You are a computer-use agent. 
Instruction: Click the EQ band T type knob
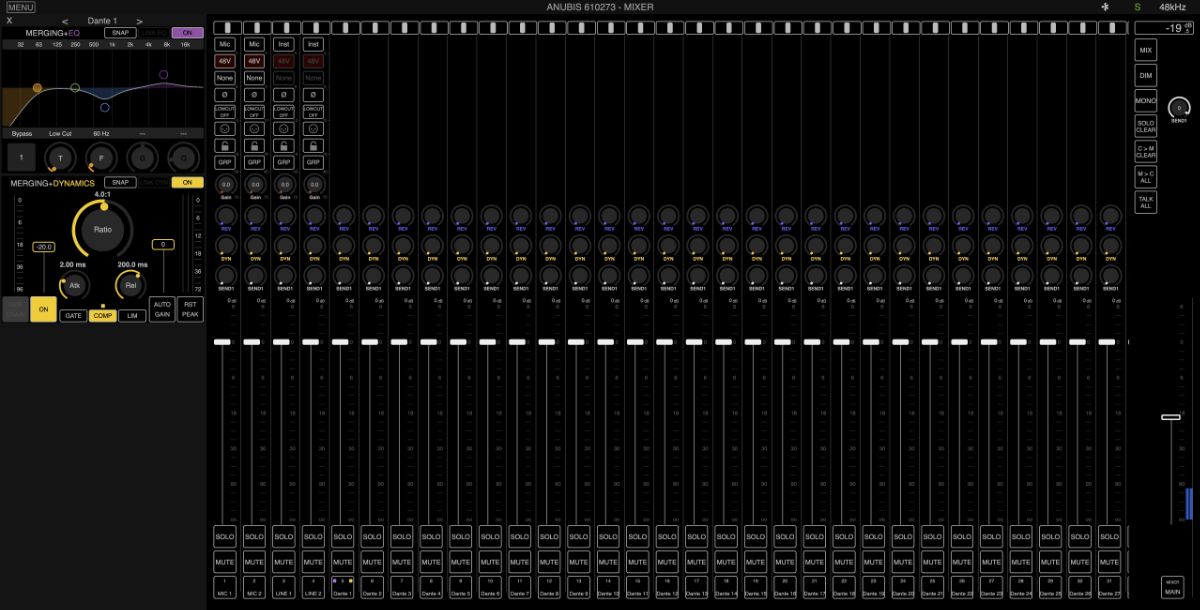tap(60, 157)
